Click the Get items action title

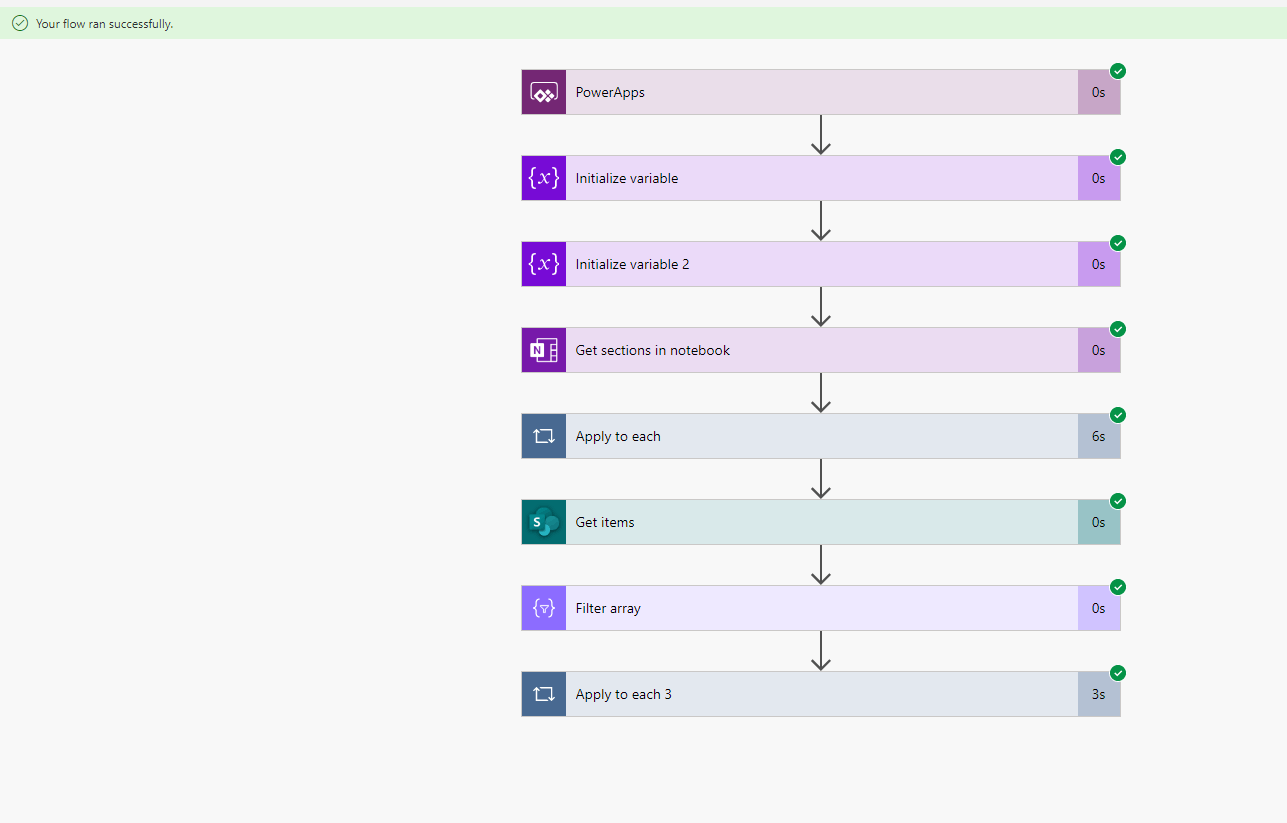tap(604, 521)
